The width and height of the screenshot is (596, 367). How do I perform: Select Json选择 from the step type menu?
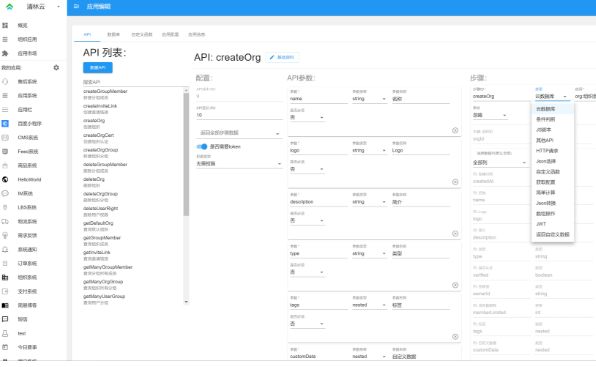tap(553, 161)
